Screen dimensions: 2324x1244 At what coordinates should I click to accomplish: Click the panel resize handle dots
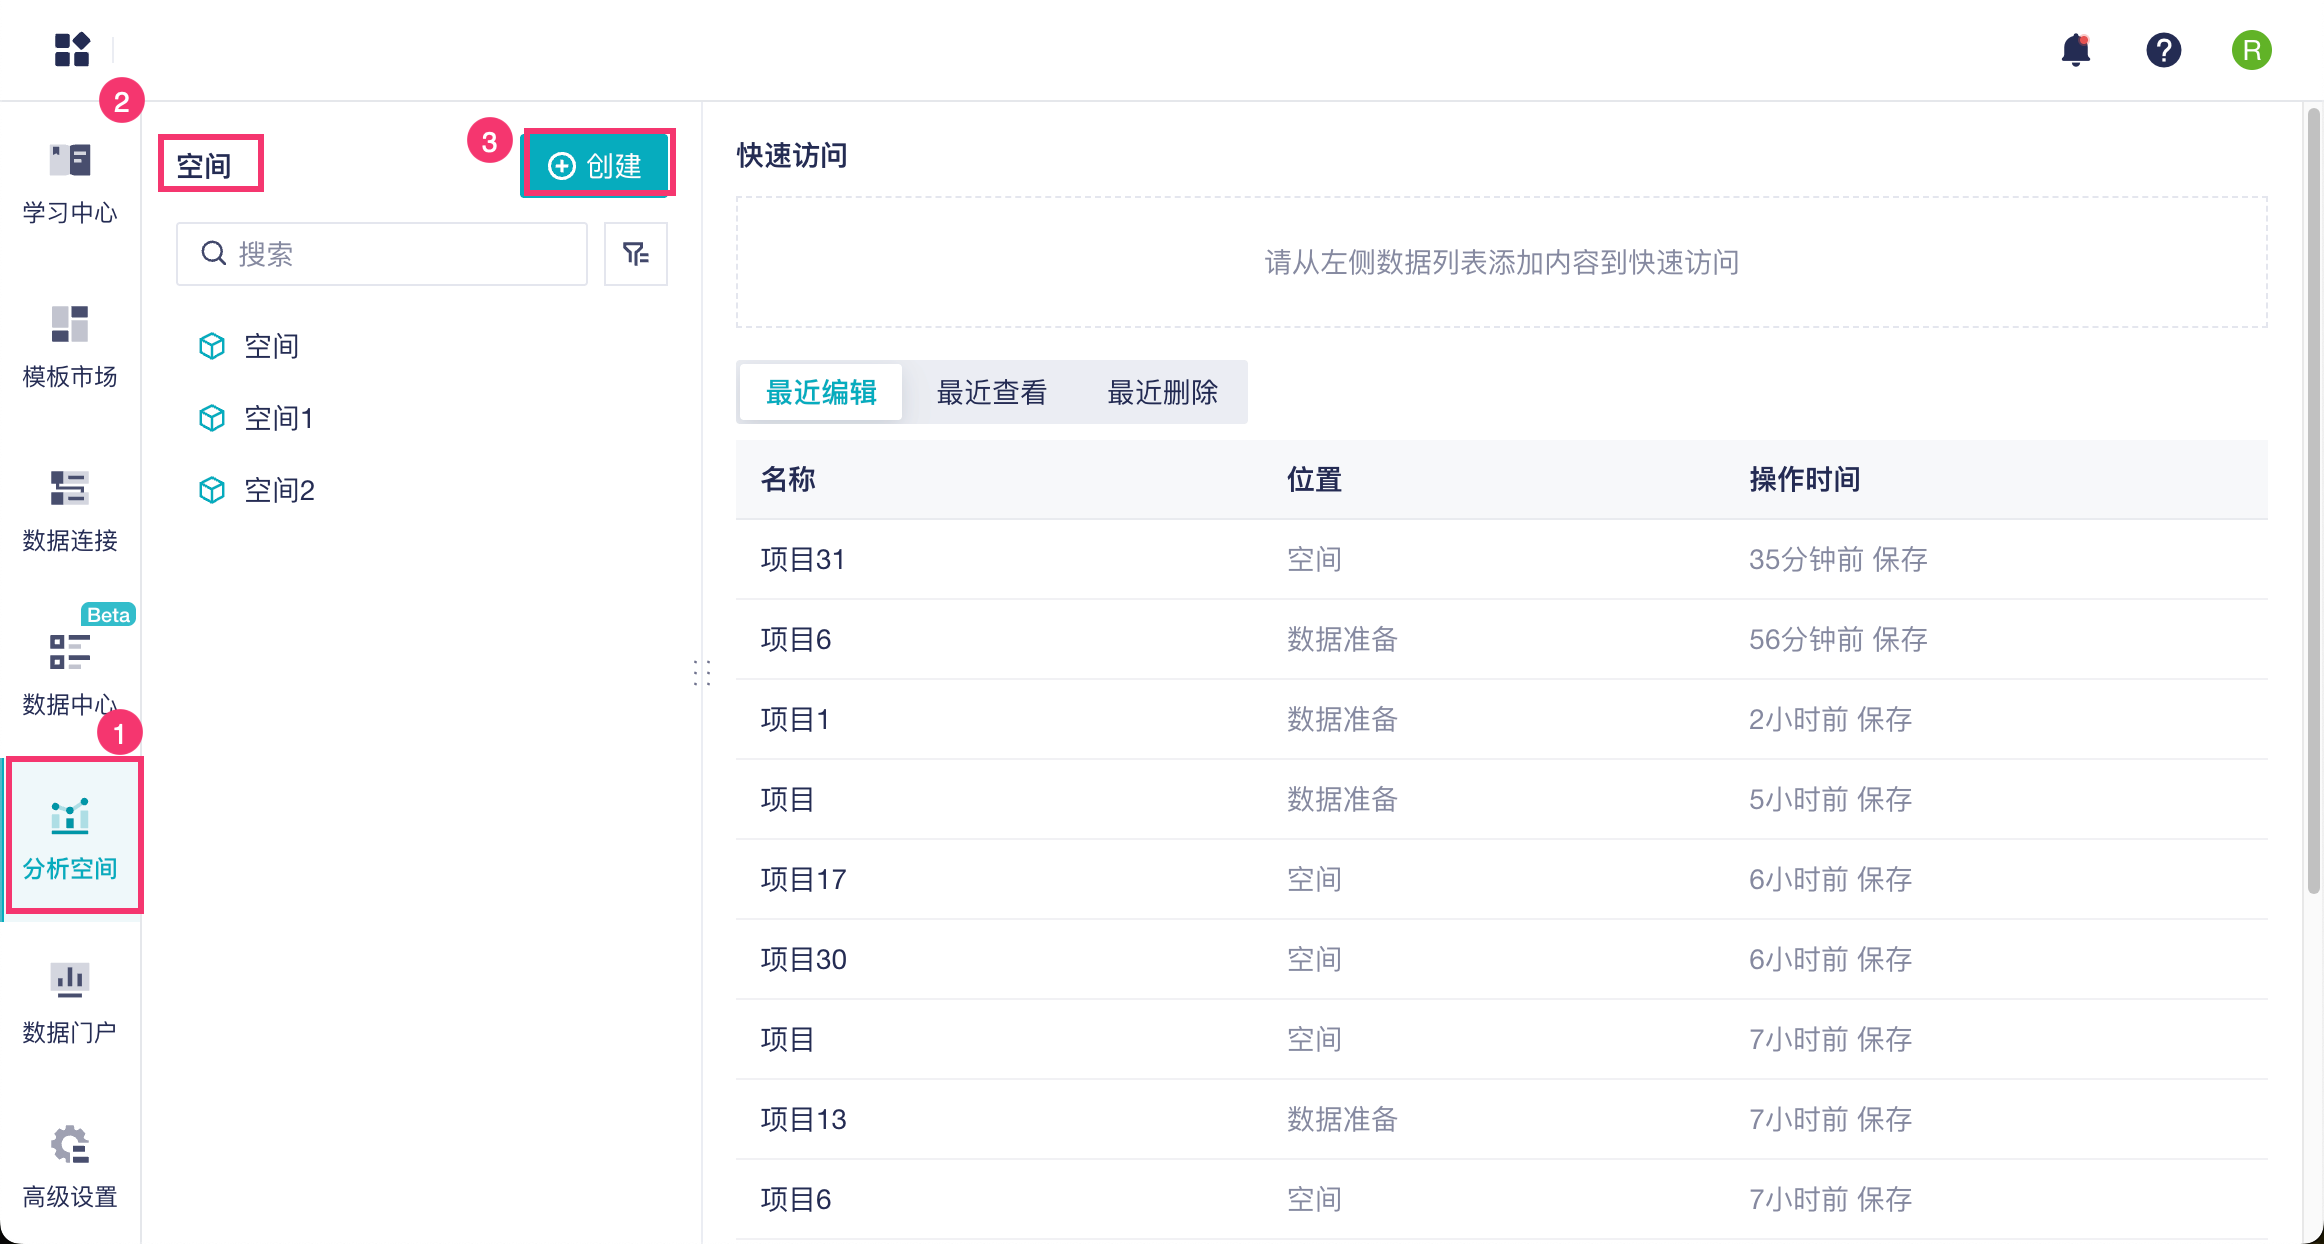pos(702,672)
